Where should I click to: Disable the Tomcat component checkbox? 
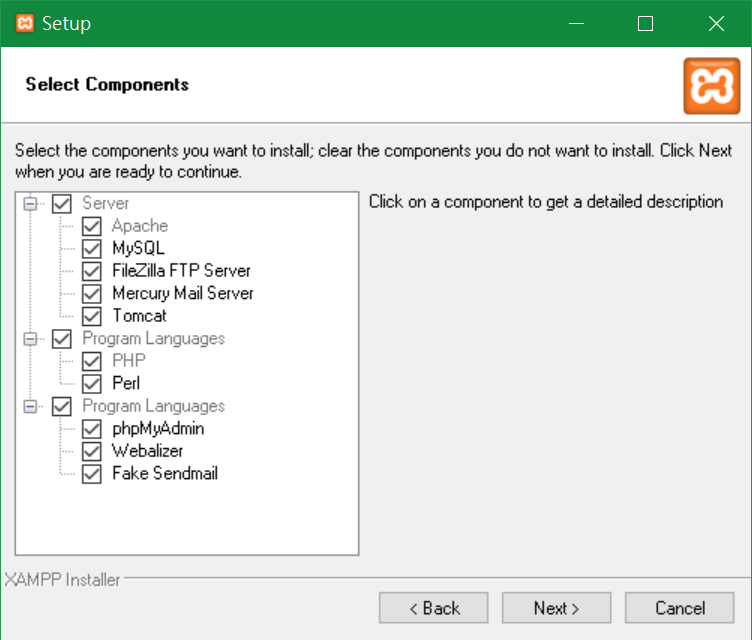[92, 316]
